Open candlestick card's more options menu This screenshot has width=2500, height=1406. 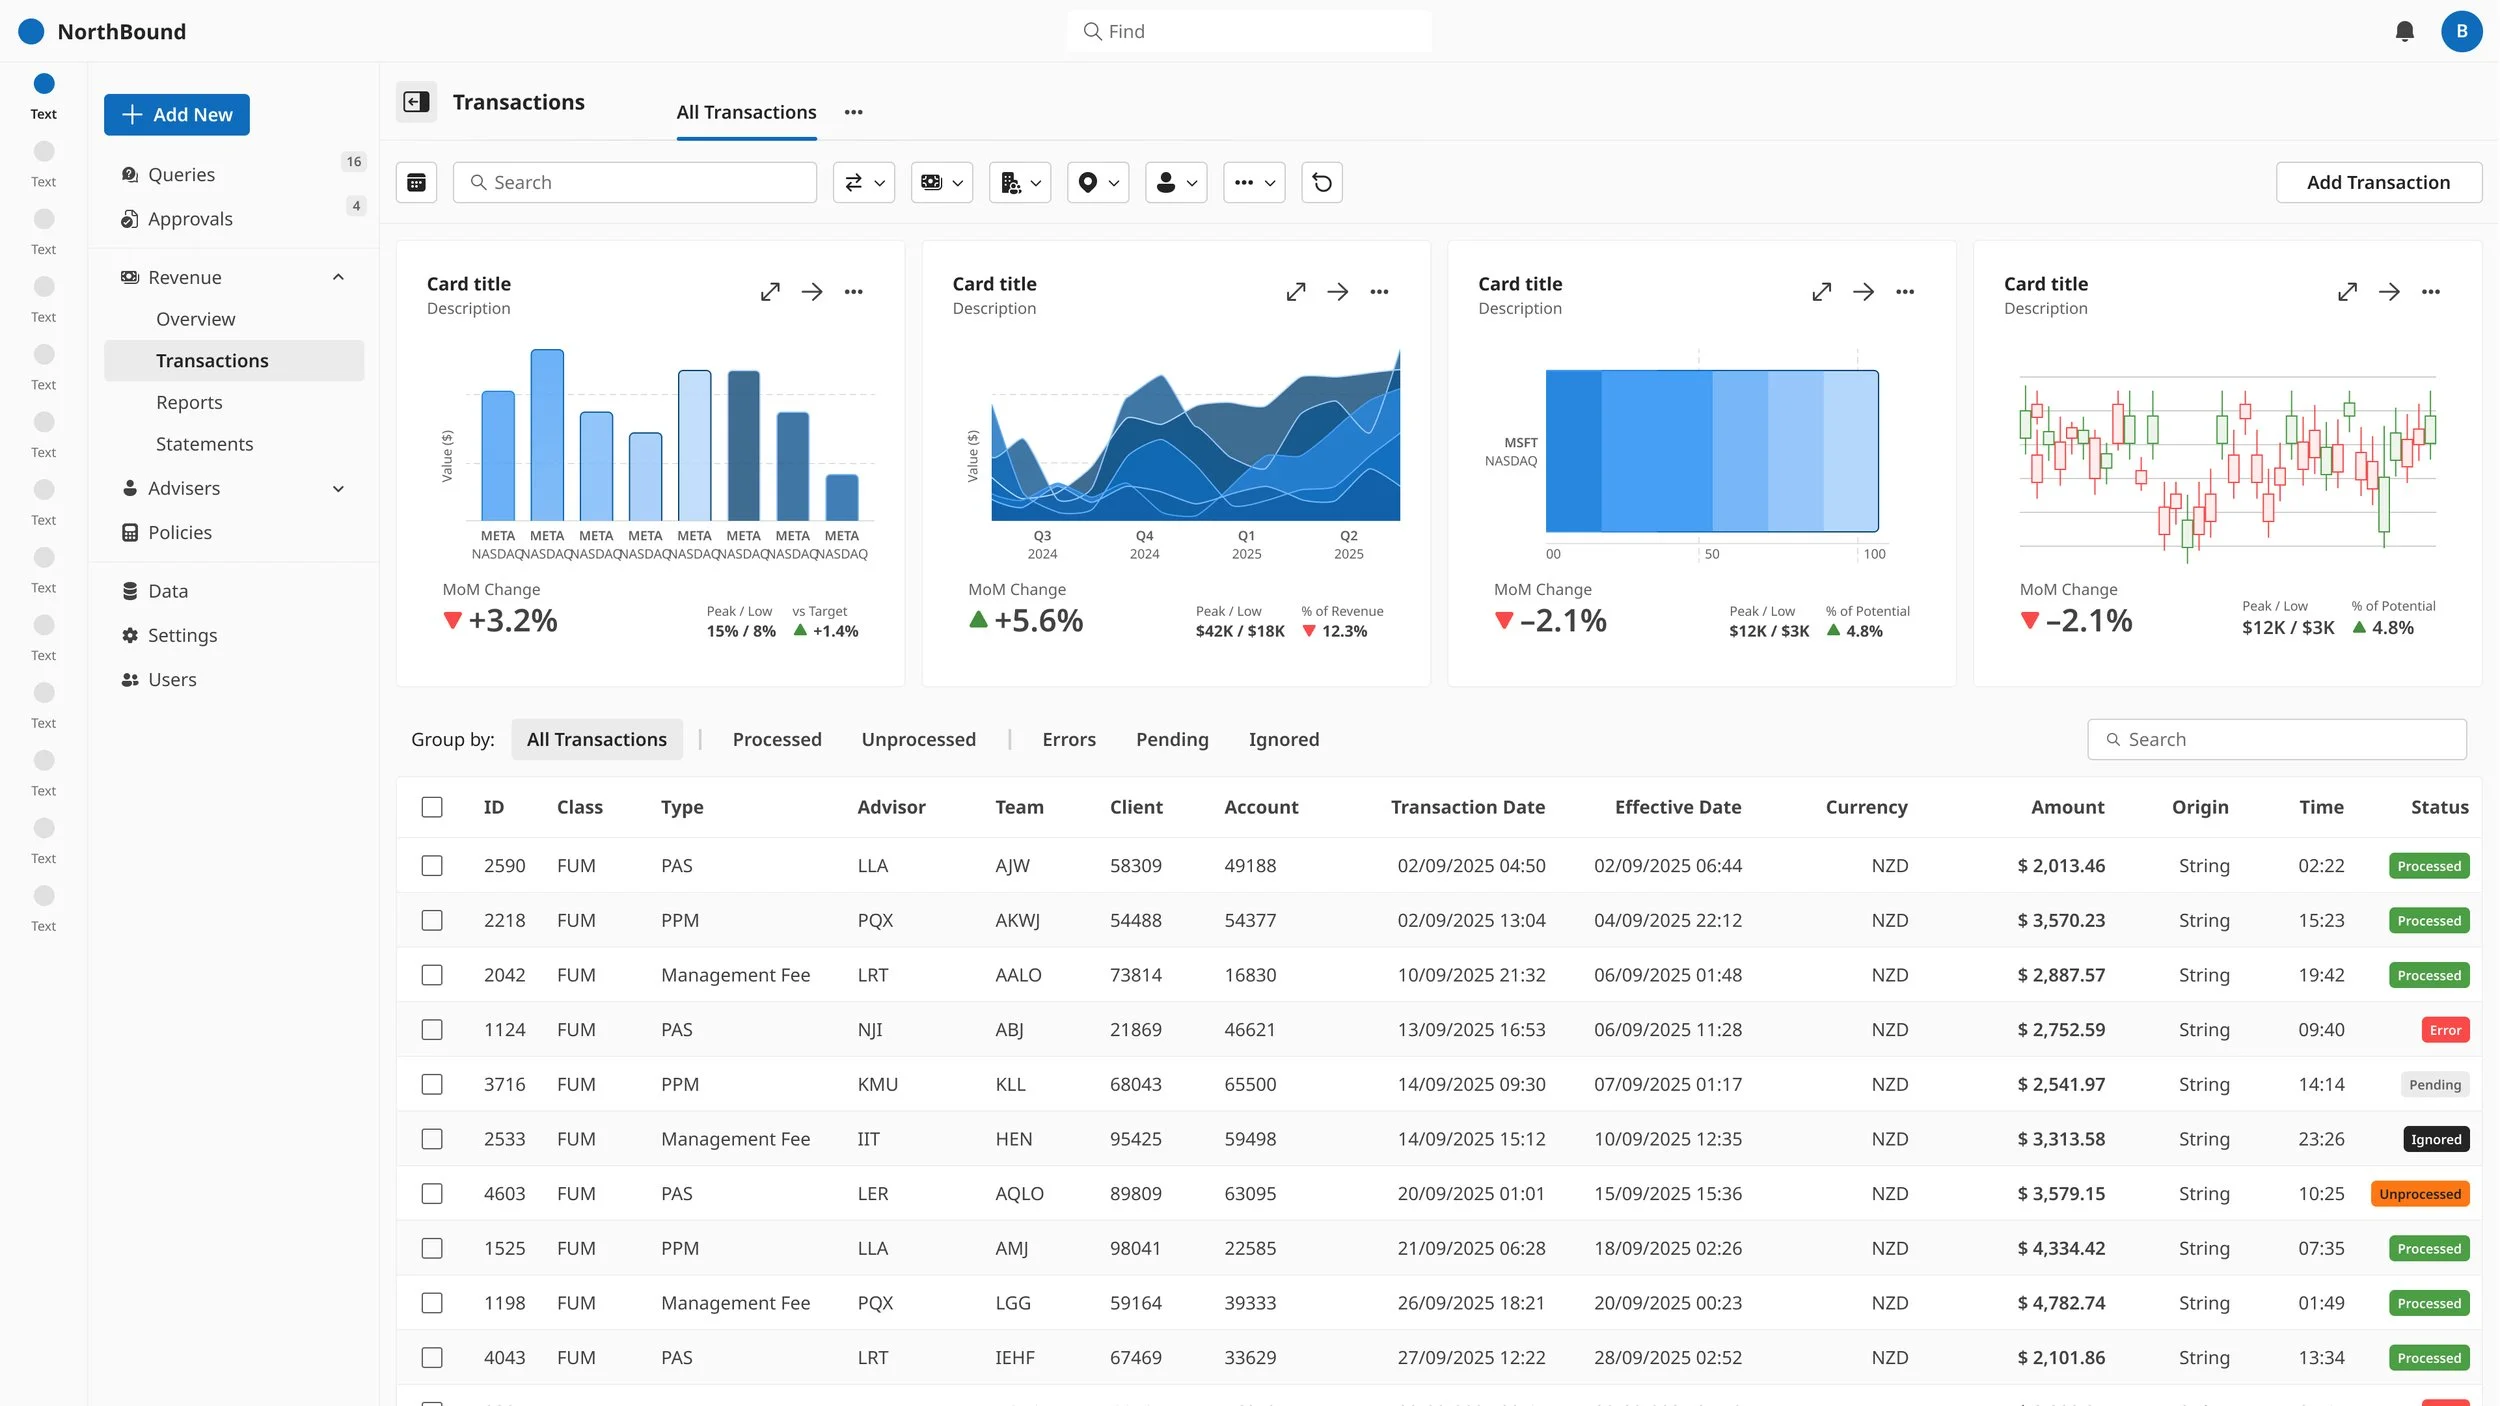coord(2431,292)
